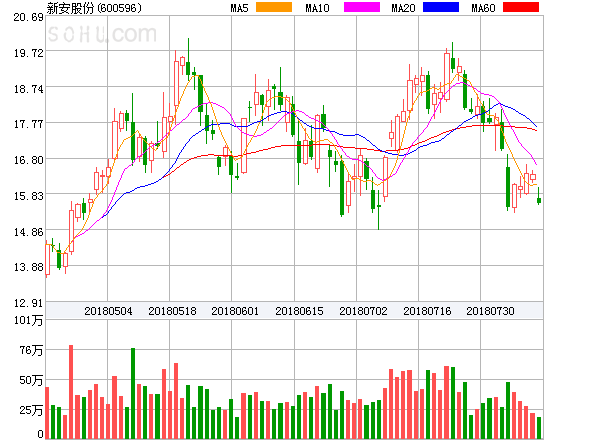Click the MA10 legend label

(x=317, y=8)
